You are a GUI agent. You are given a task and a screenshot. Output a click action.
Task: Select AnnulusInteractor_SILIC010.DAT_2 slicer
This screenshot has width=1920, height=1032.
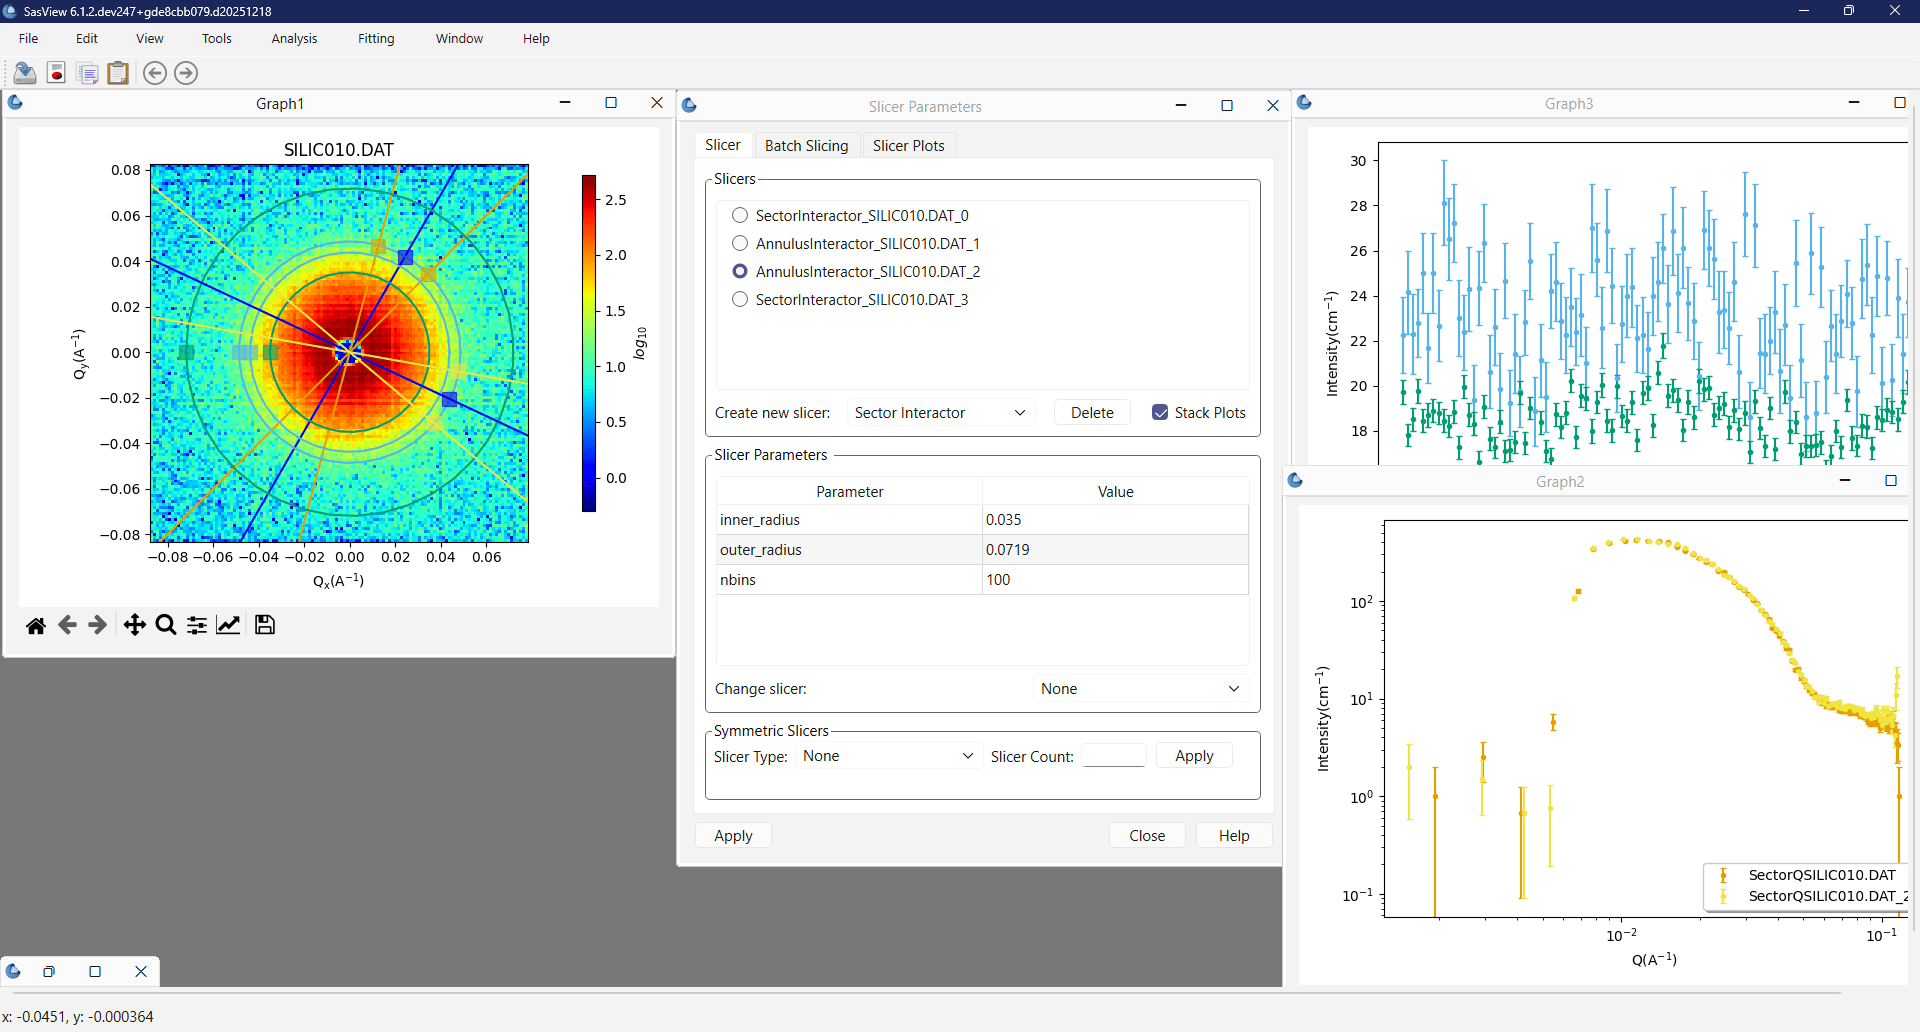coord(856,271)
